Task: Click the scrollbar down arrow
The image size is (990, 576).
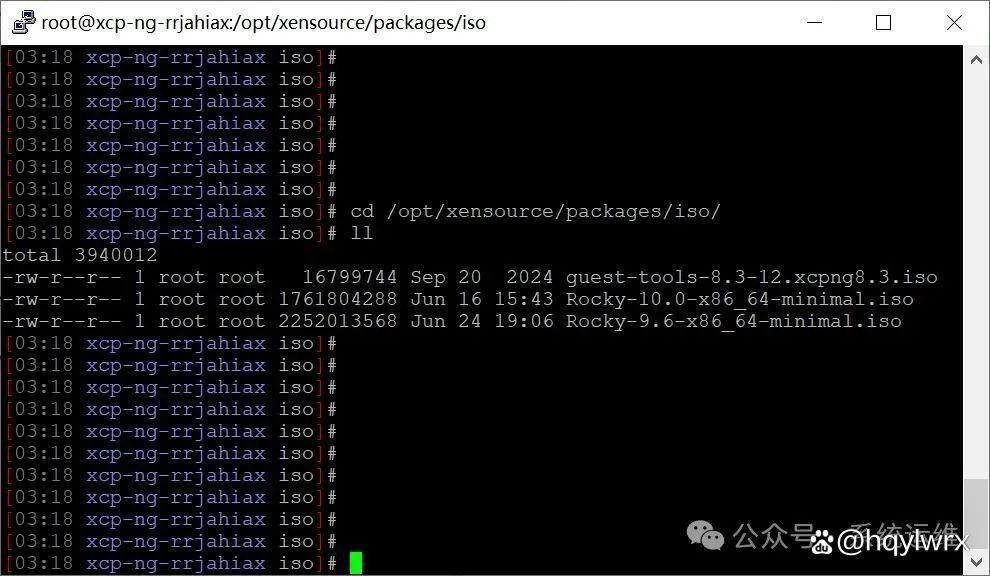Action: [976, 561]
